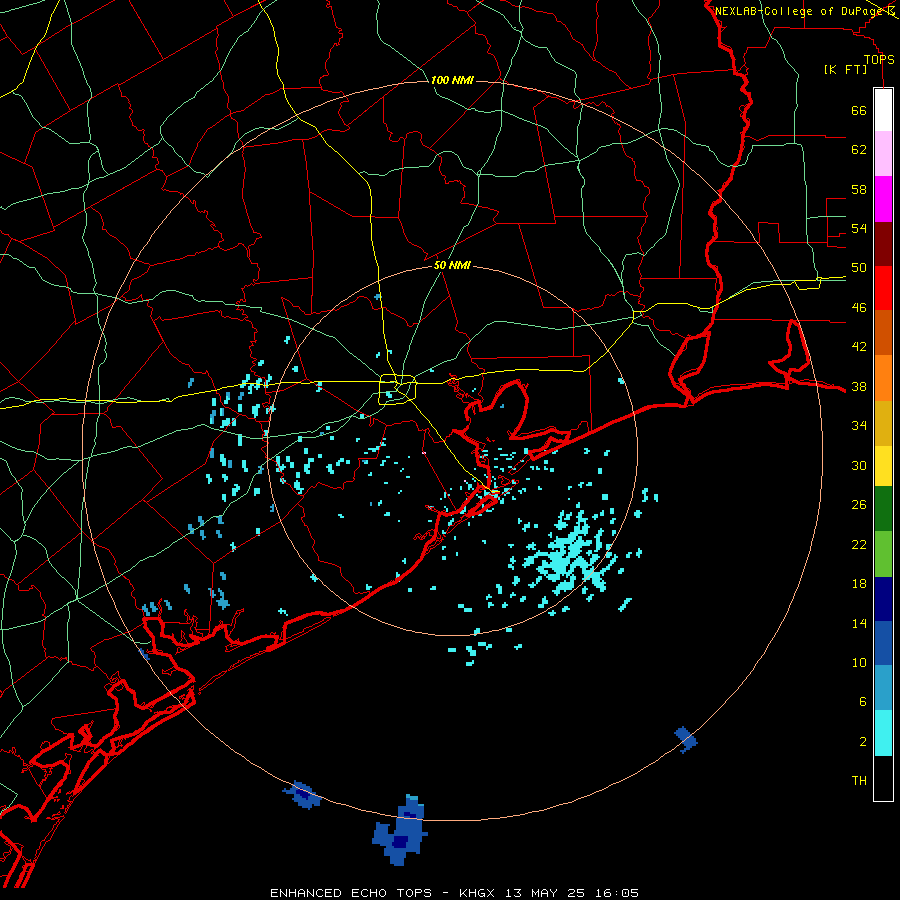Select the light pink legend swatch
900x900 pixels.
pyautogui.click(x=883, y=154)
